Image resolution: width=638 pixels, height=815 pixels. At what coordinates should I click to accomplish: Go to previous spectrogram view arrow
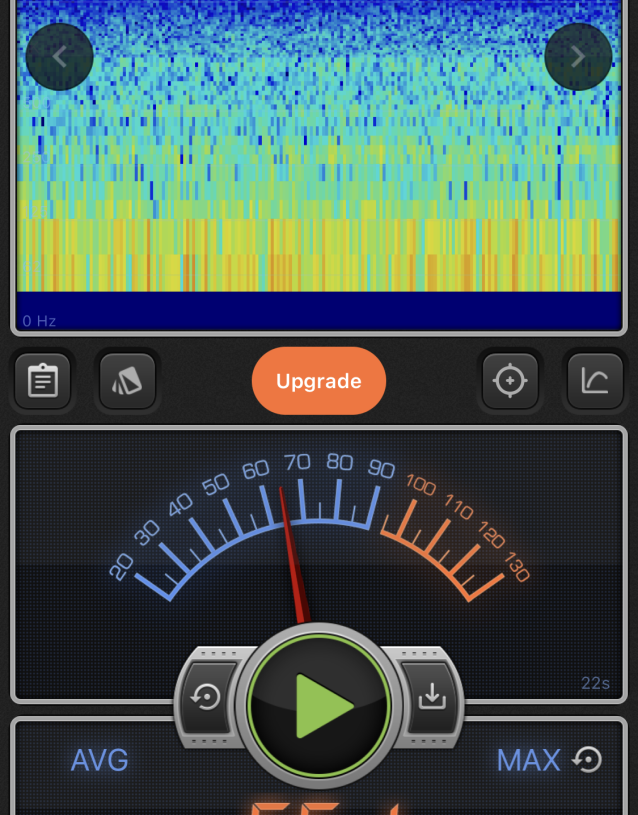60,57
